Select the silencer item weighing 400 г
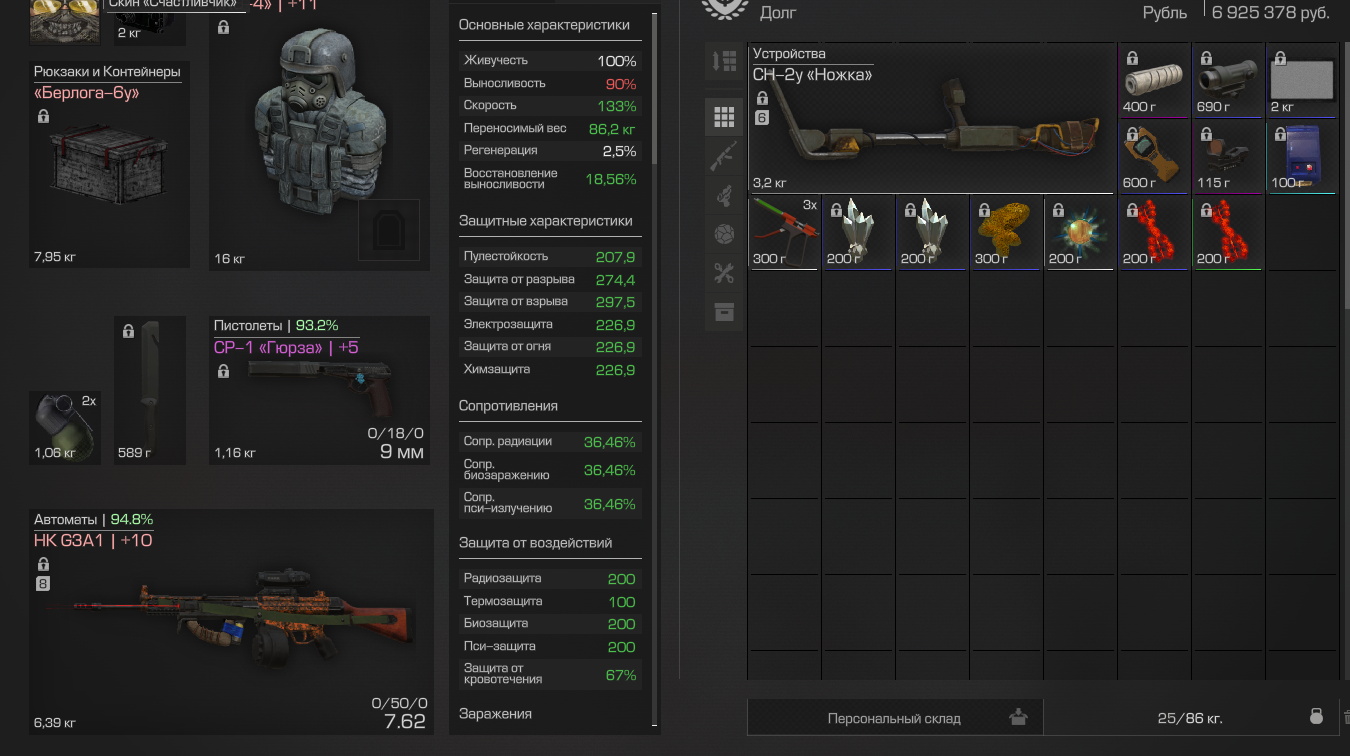 point(1154,81)
